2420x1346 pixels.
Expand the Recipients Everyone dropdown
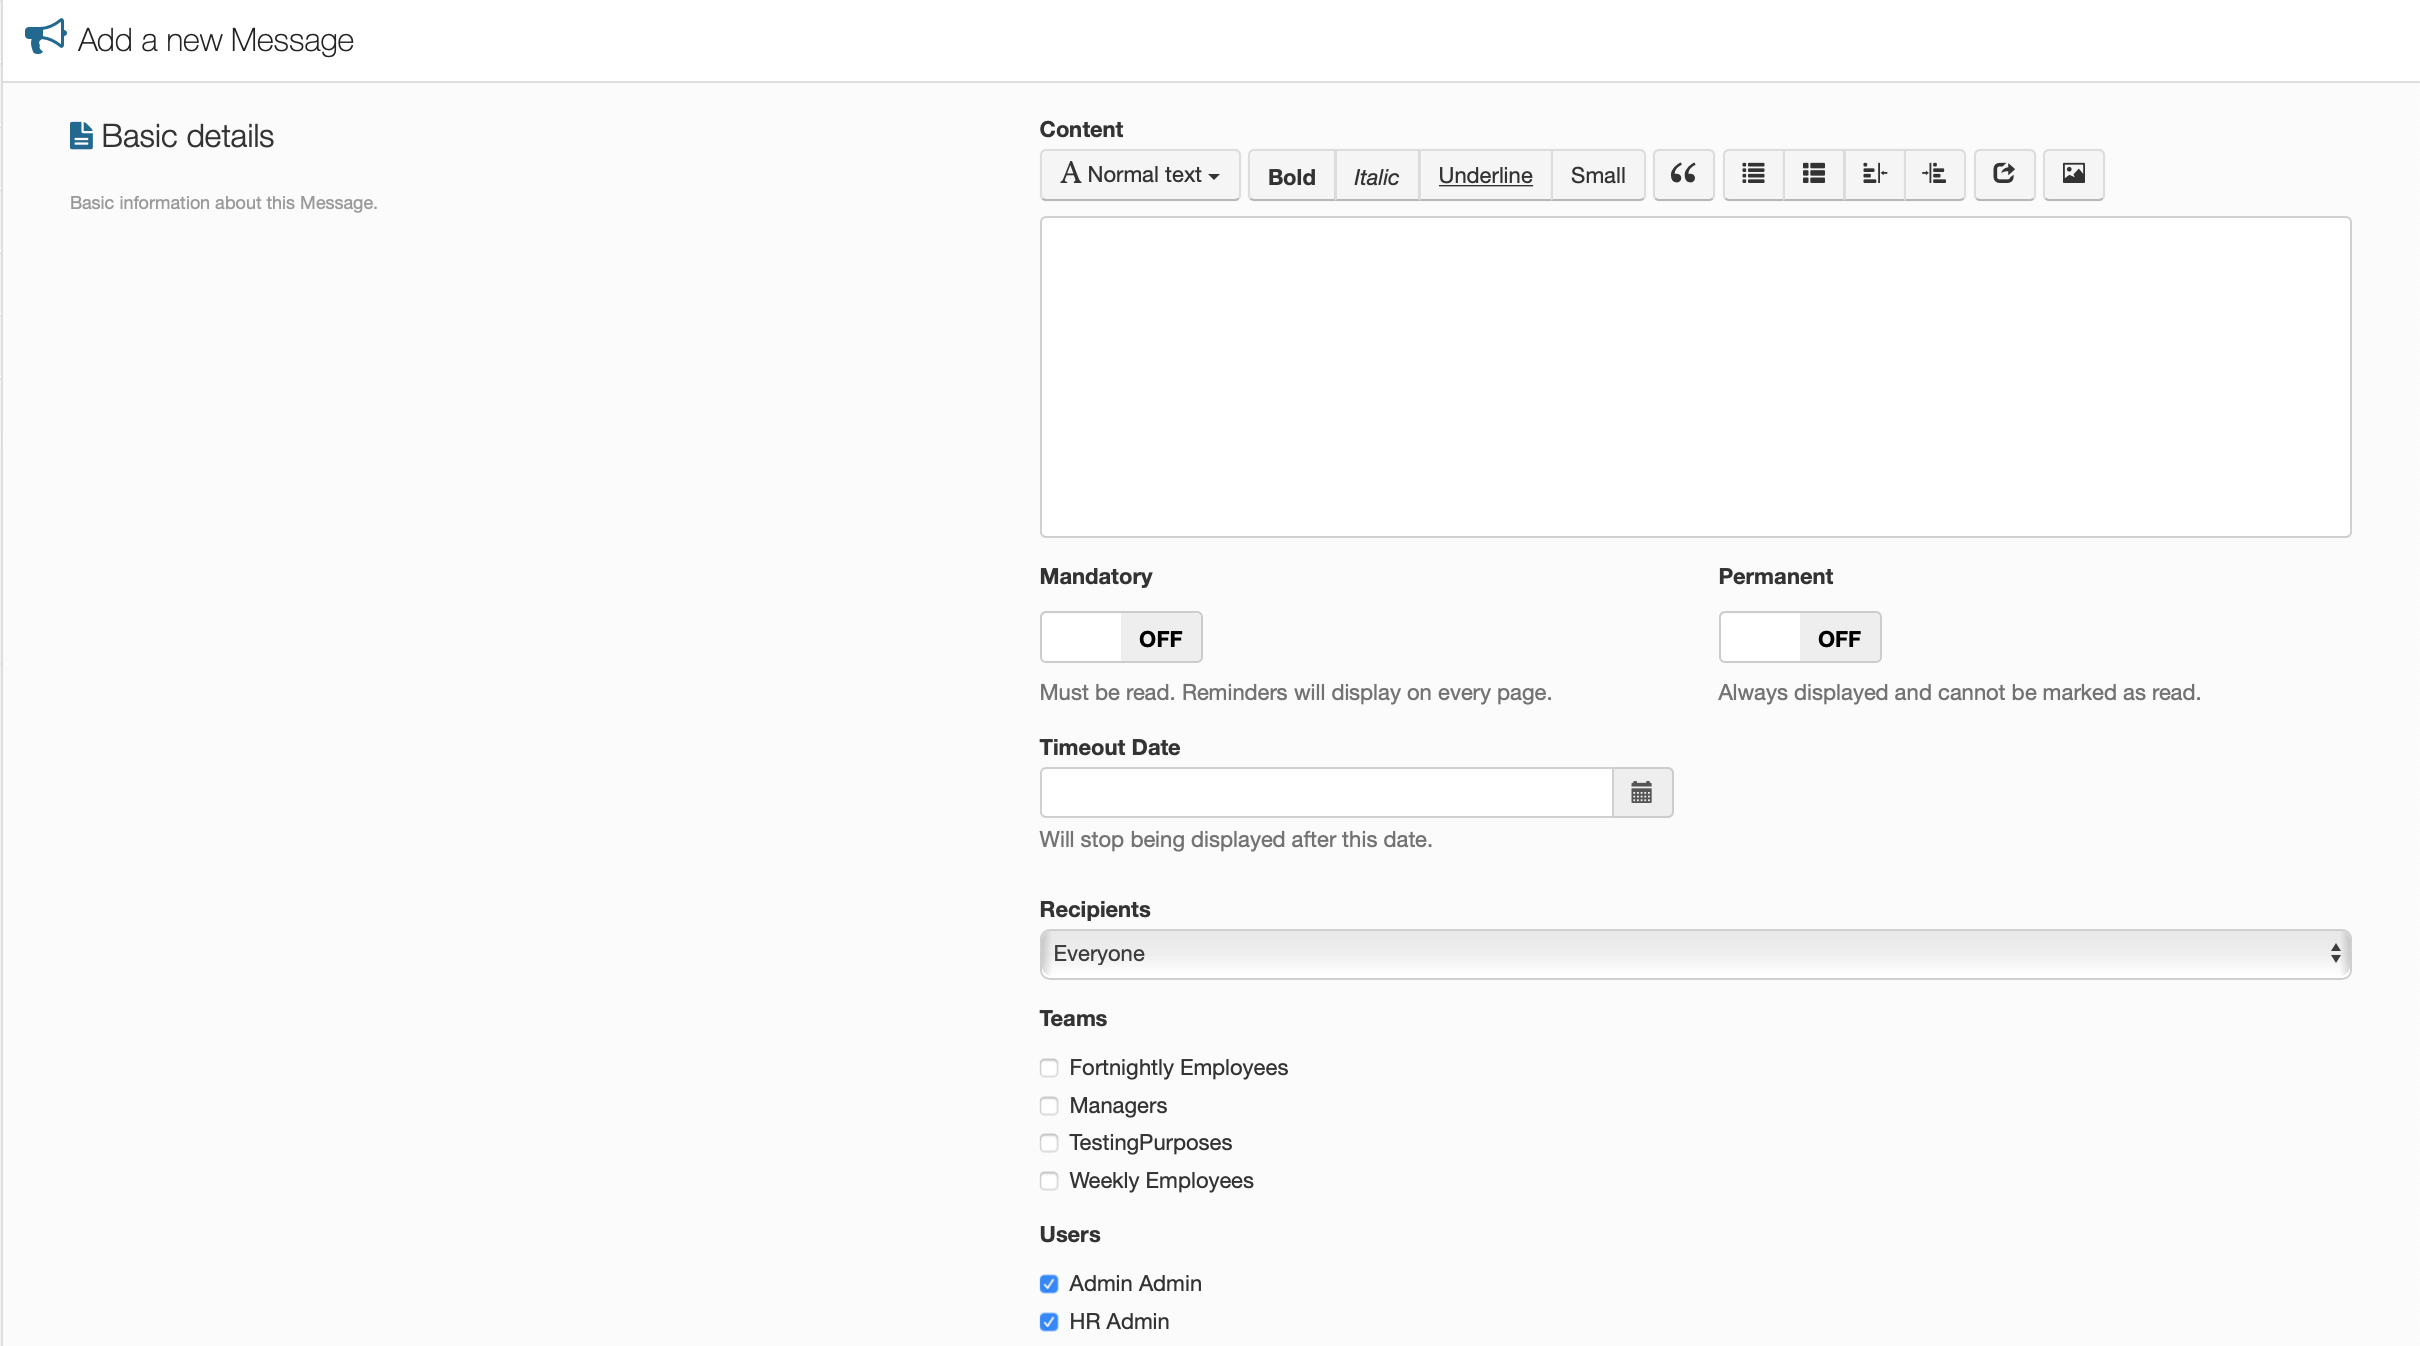pyautogui.click(x=1694, y=954)
